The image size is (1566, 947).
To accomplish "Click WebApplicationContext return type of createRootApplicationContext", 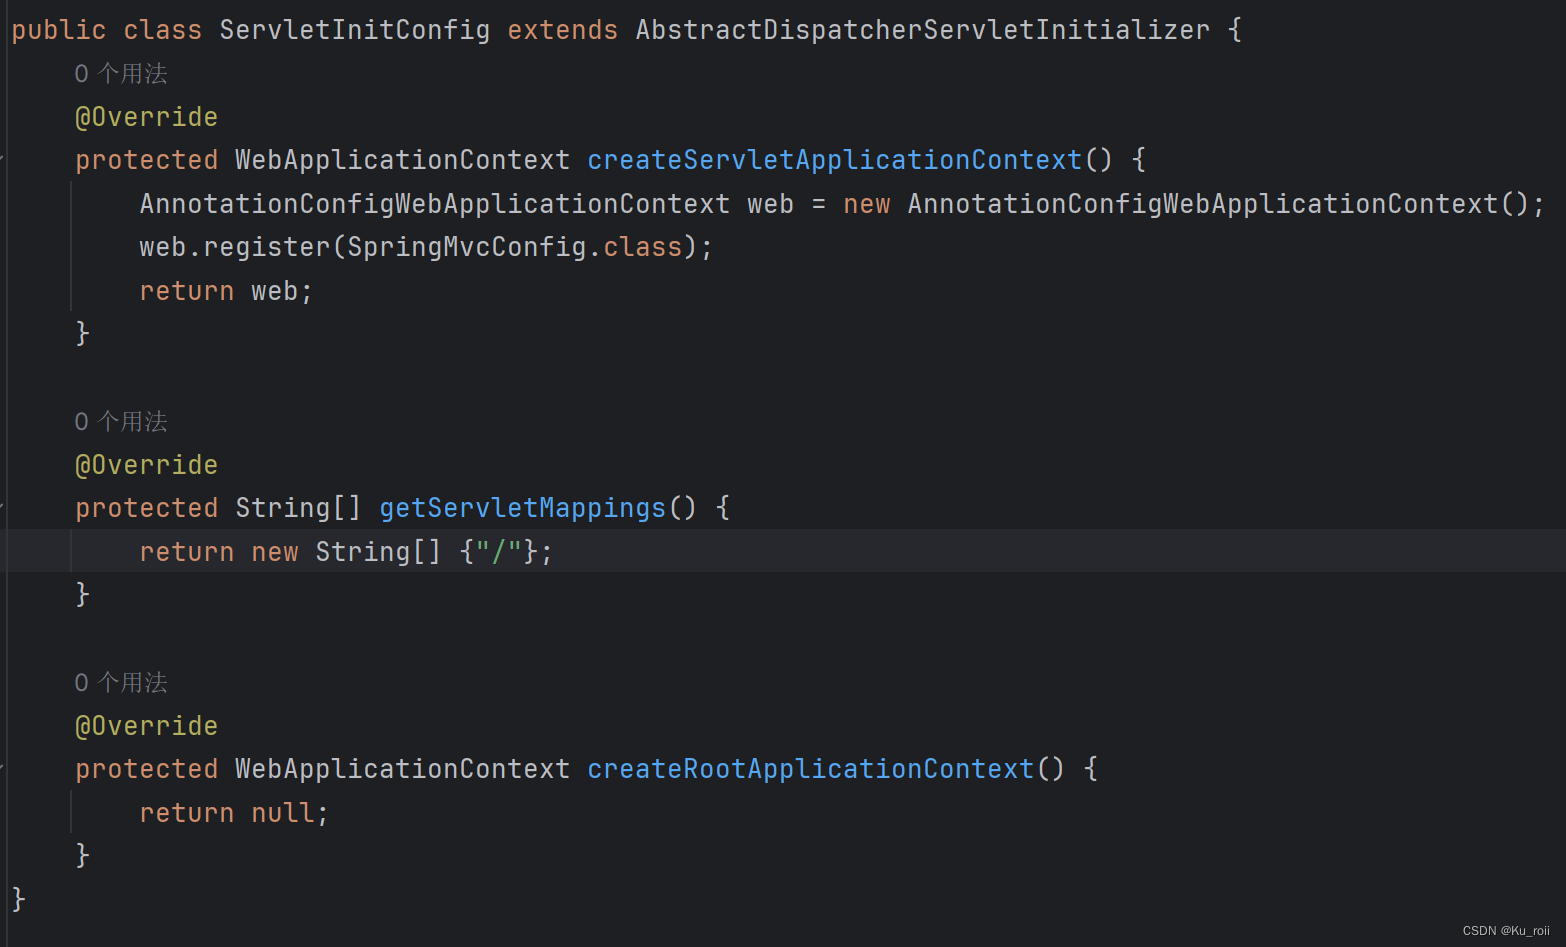I will click(x=403, y=769).
